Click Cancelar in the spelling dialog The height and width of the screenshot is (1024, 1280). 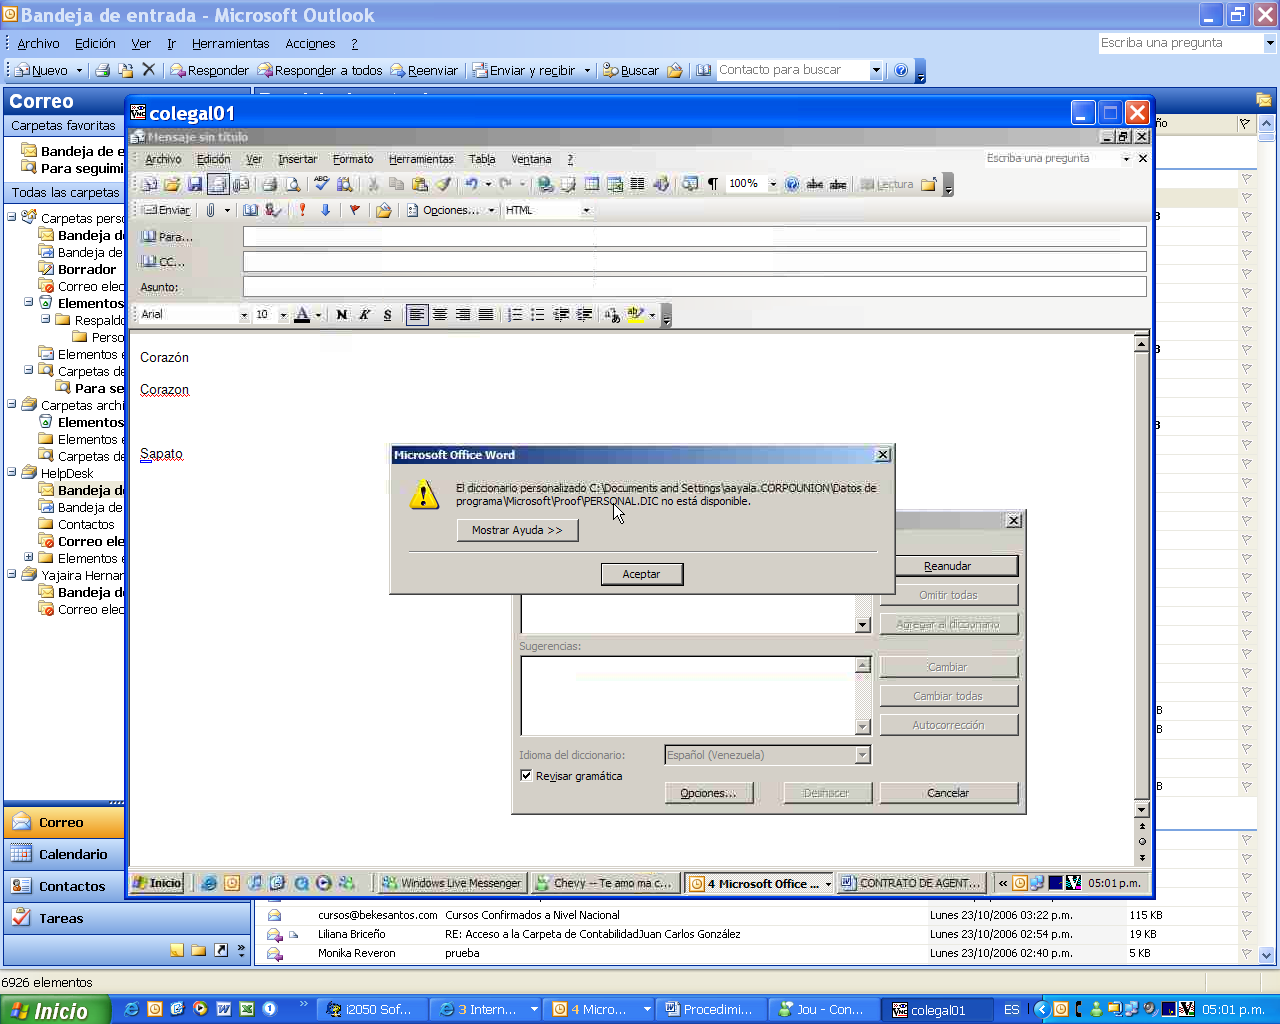948,793
